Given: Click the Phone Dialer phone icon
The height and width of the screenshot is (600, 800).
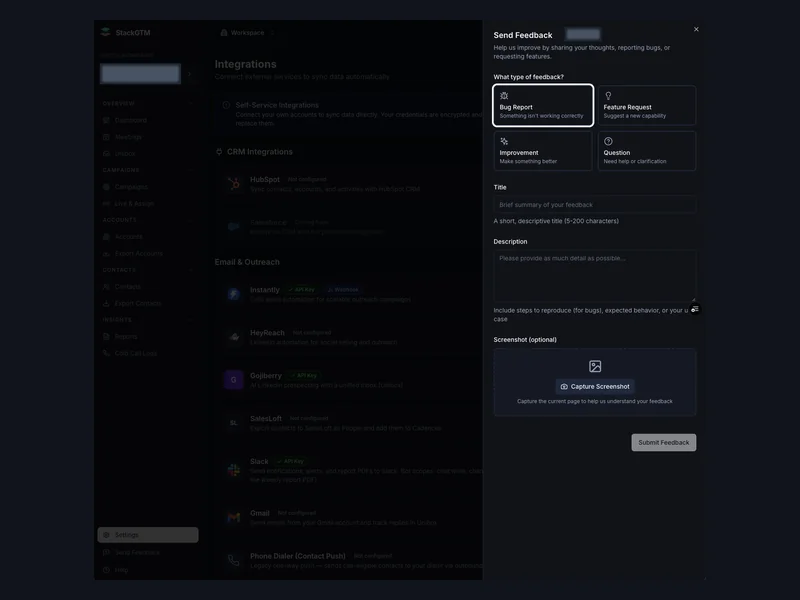Looking at the screenshot, I should click(234, 560).
